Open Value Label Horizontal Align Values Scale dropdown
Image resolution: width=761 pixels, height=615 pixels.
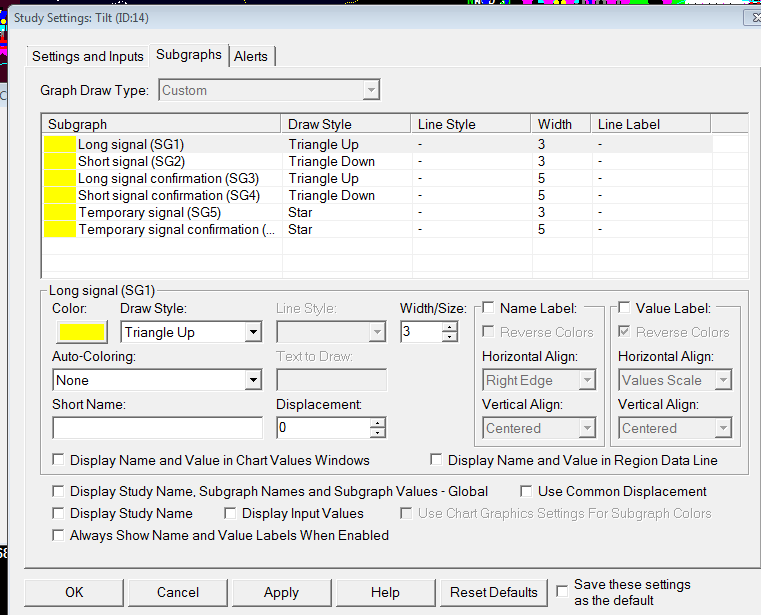pyautogui.click(x=675, y=380)
